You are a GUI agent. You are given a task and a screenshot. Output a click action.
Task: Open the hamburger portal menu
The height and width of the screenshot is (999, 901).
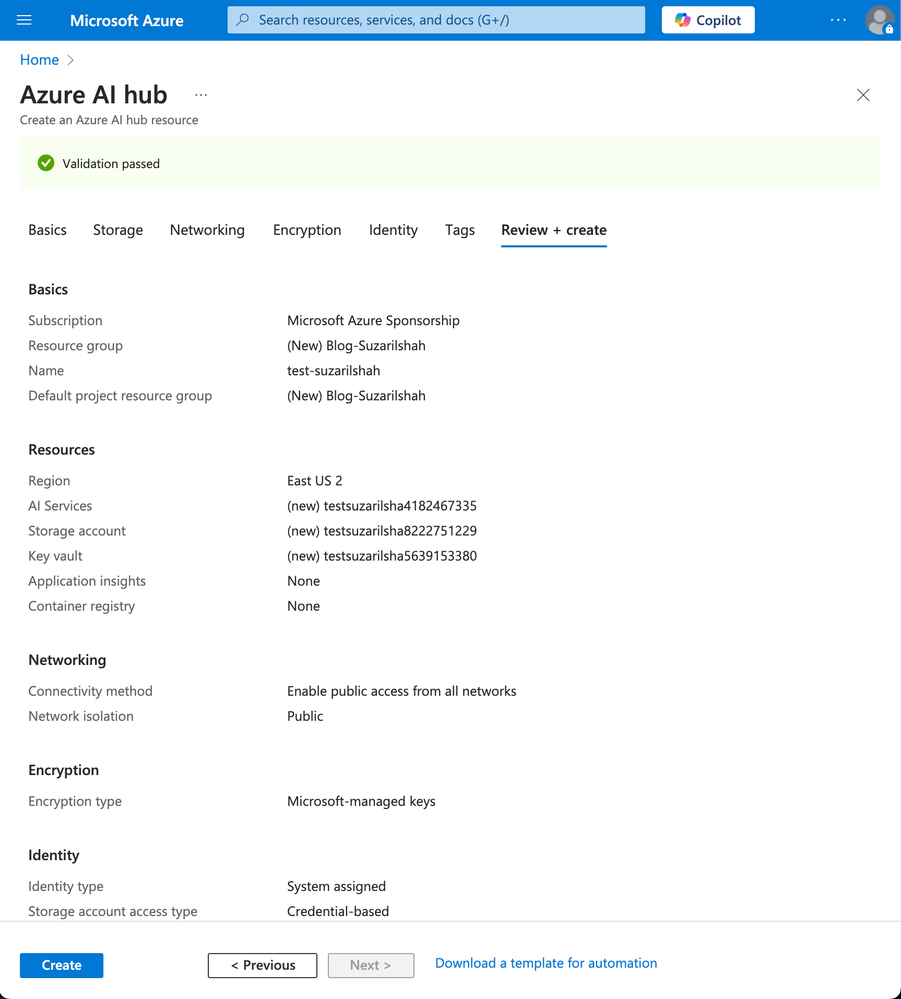pyautogui.click(x=24, y=20)
